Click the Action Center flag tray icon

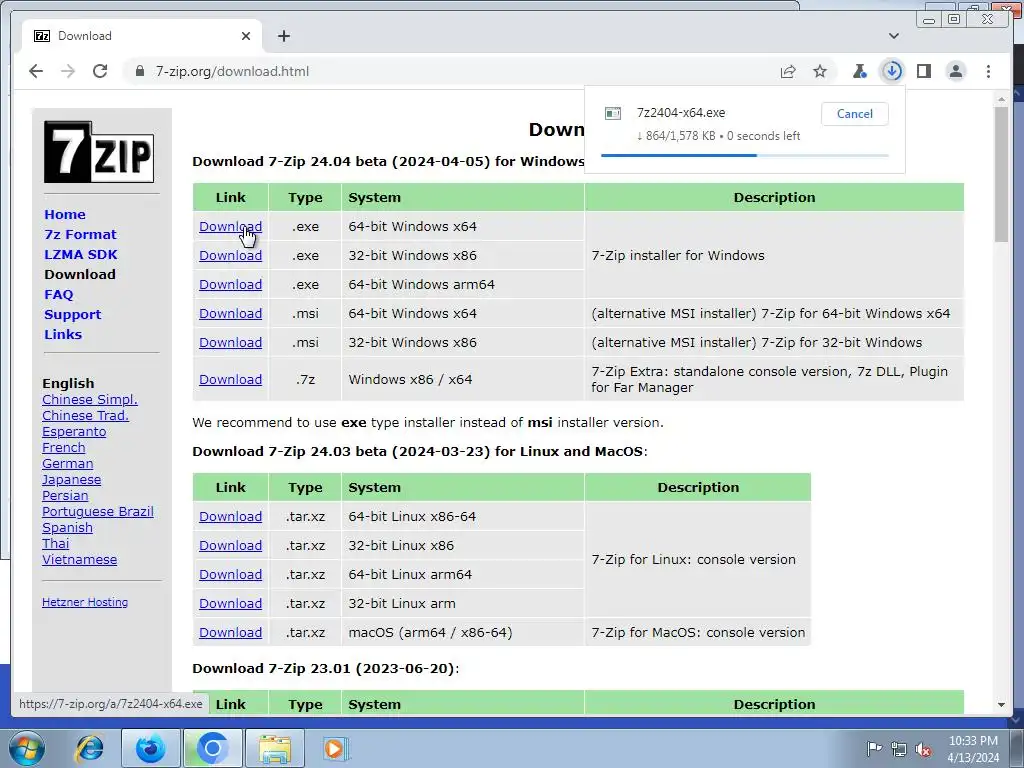tap(873, 748)
